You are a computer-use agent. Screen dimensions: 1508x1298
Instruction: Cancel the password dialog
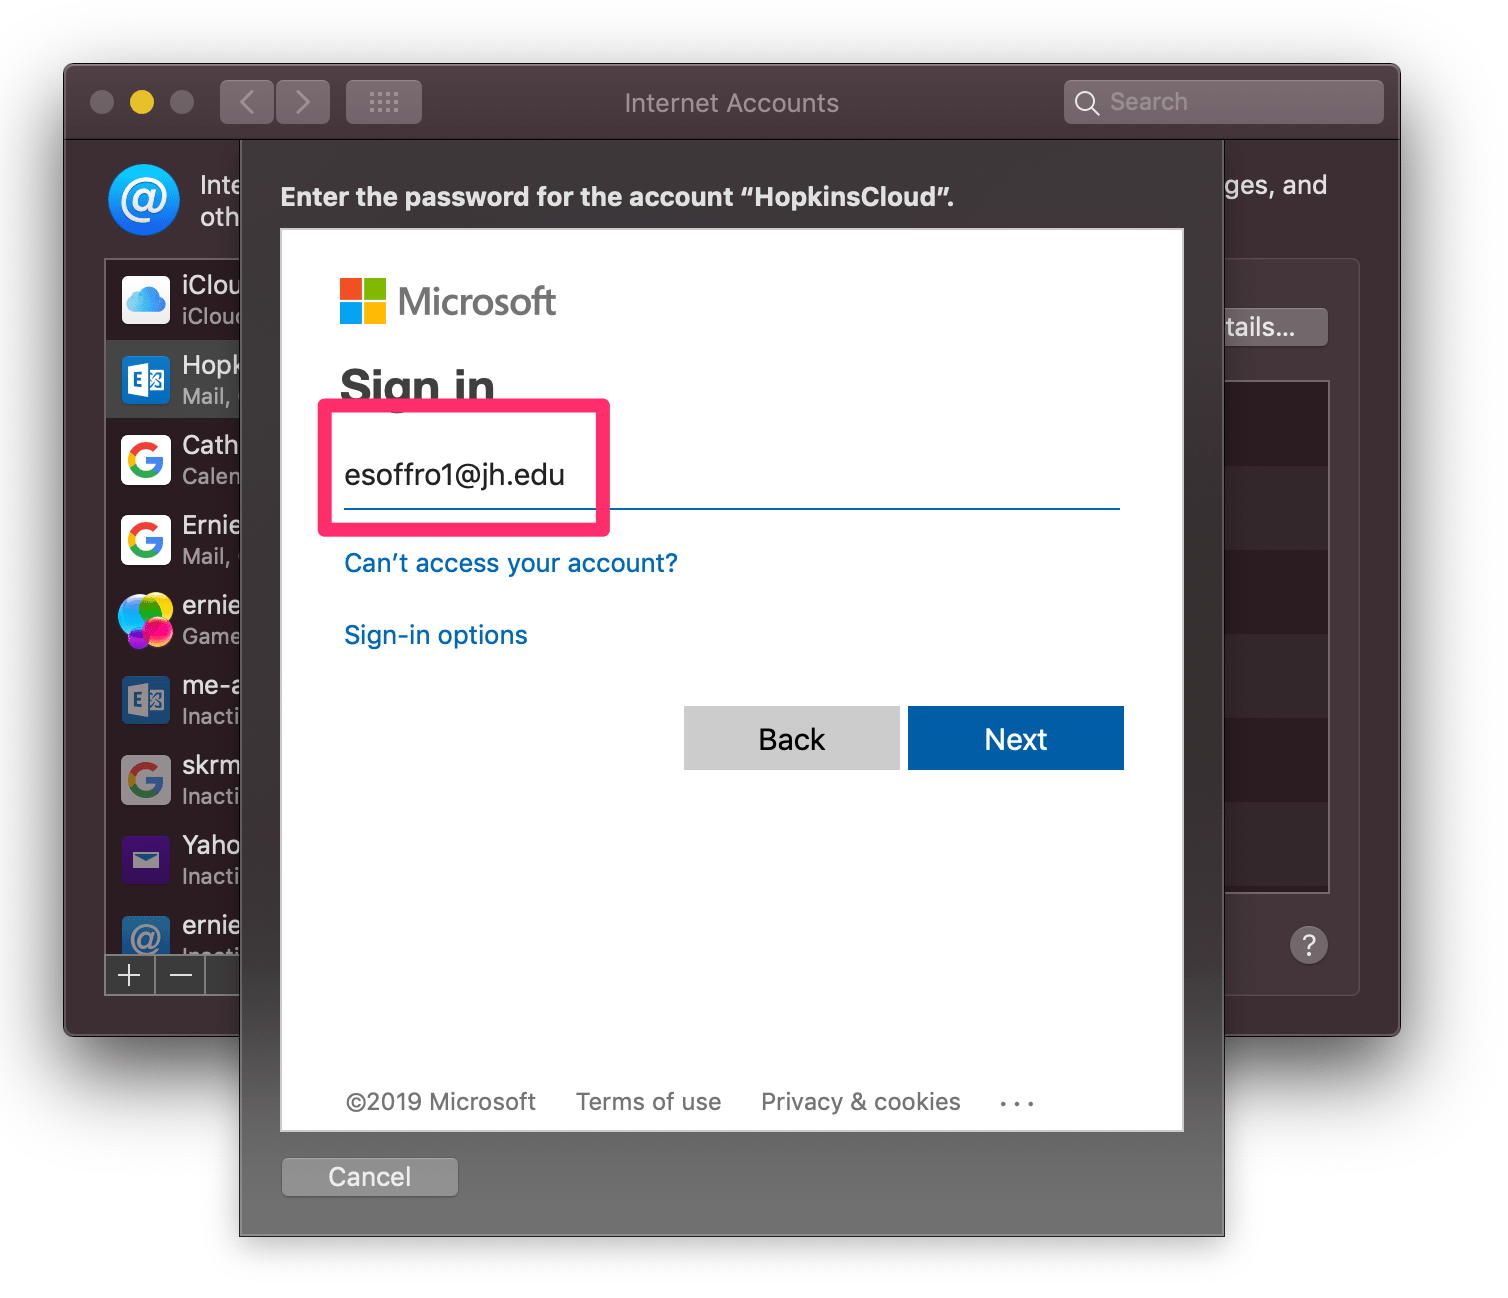370,1177
